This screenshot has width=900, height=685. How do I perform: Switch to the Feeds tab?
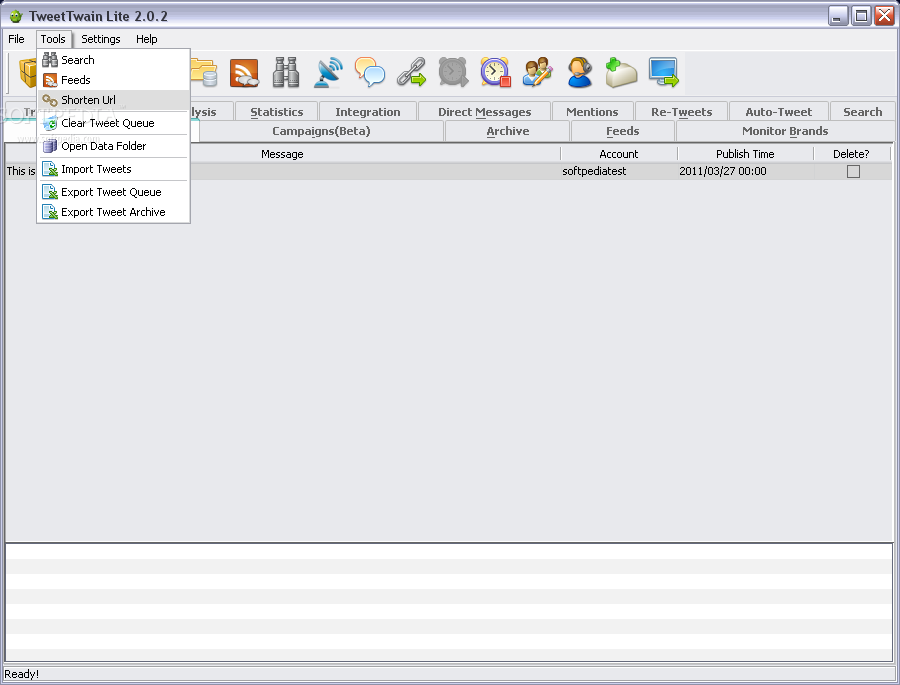(x=623, y=131)
